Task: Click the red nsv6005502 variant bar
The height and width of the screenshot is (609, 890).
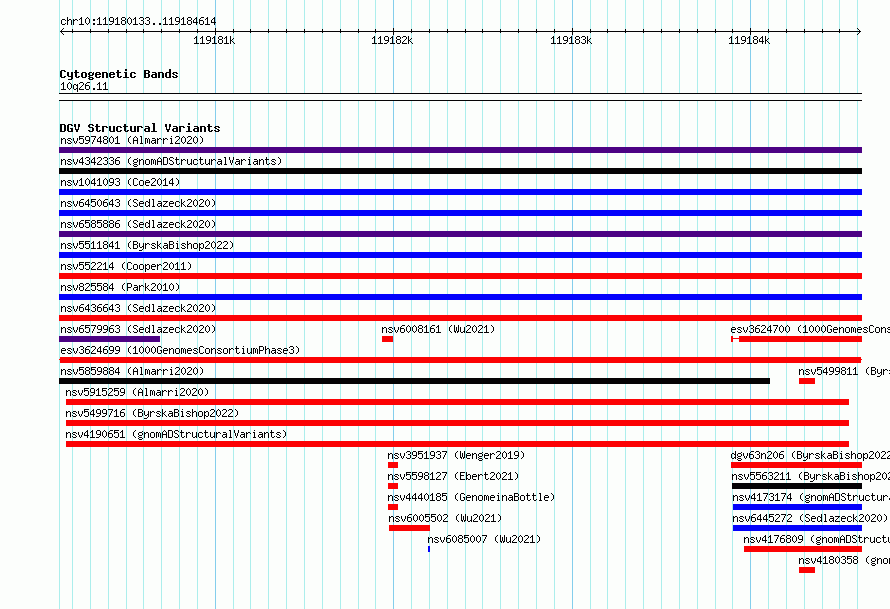Action: pyautogui.click(x=409, y=528)
